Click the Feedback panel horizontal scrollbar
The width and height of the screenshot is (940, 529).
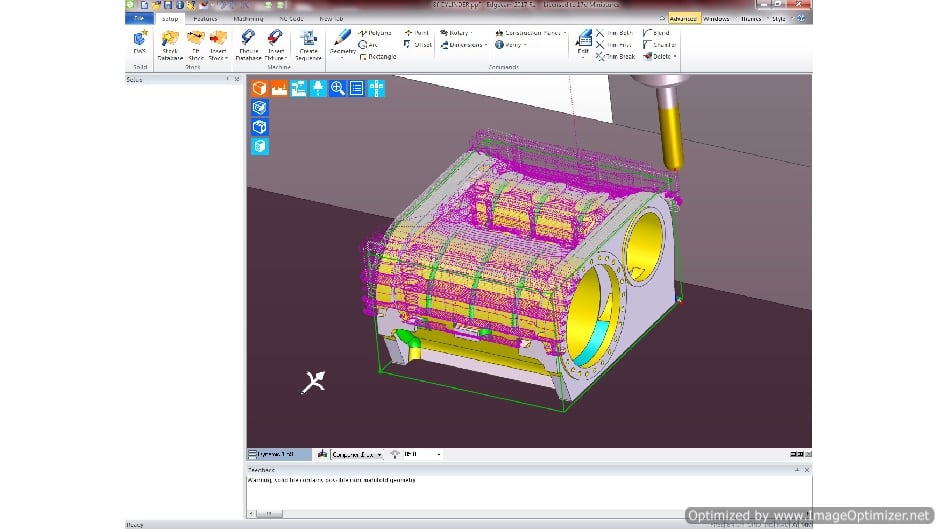[x=270, y=514]
